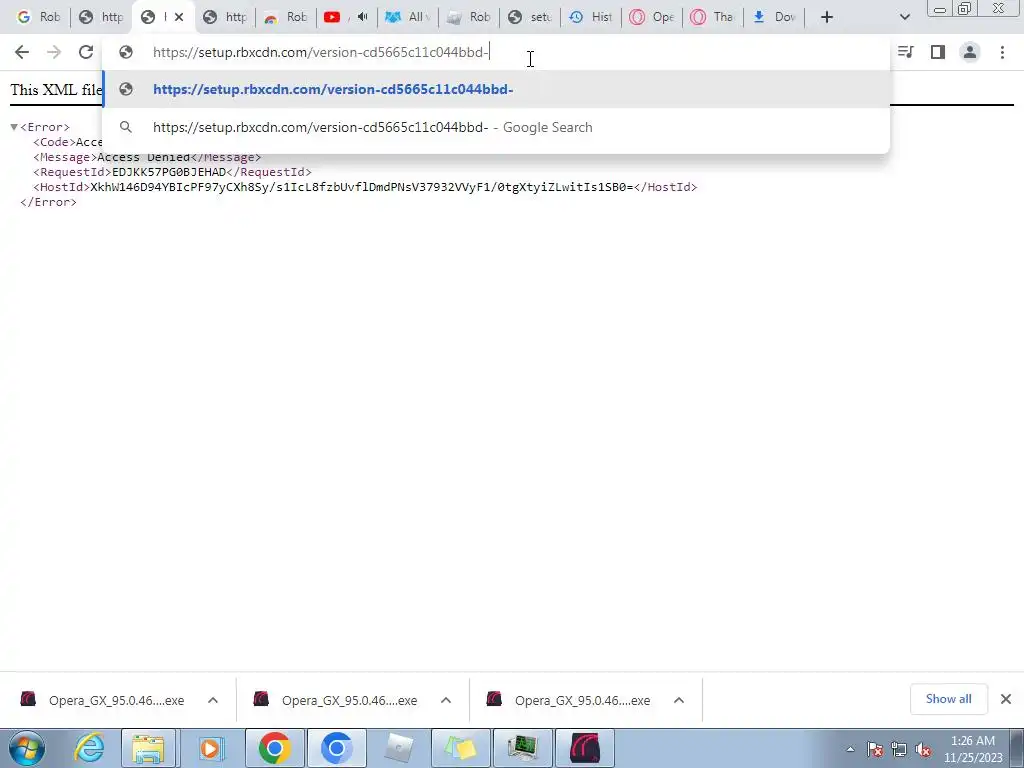This screenshot has height=768, width=1024.
Task: Open the Chrome profile avatar
Action: tap(970, 52)
